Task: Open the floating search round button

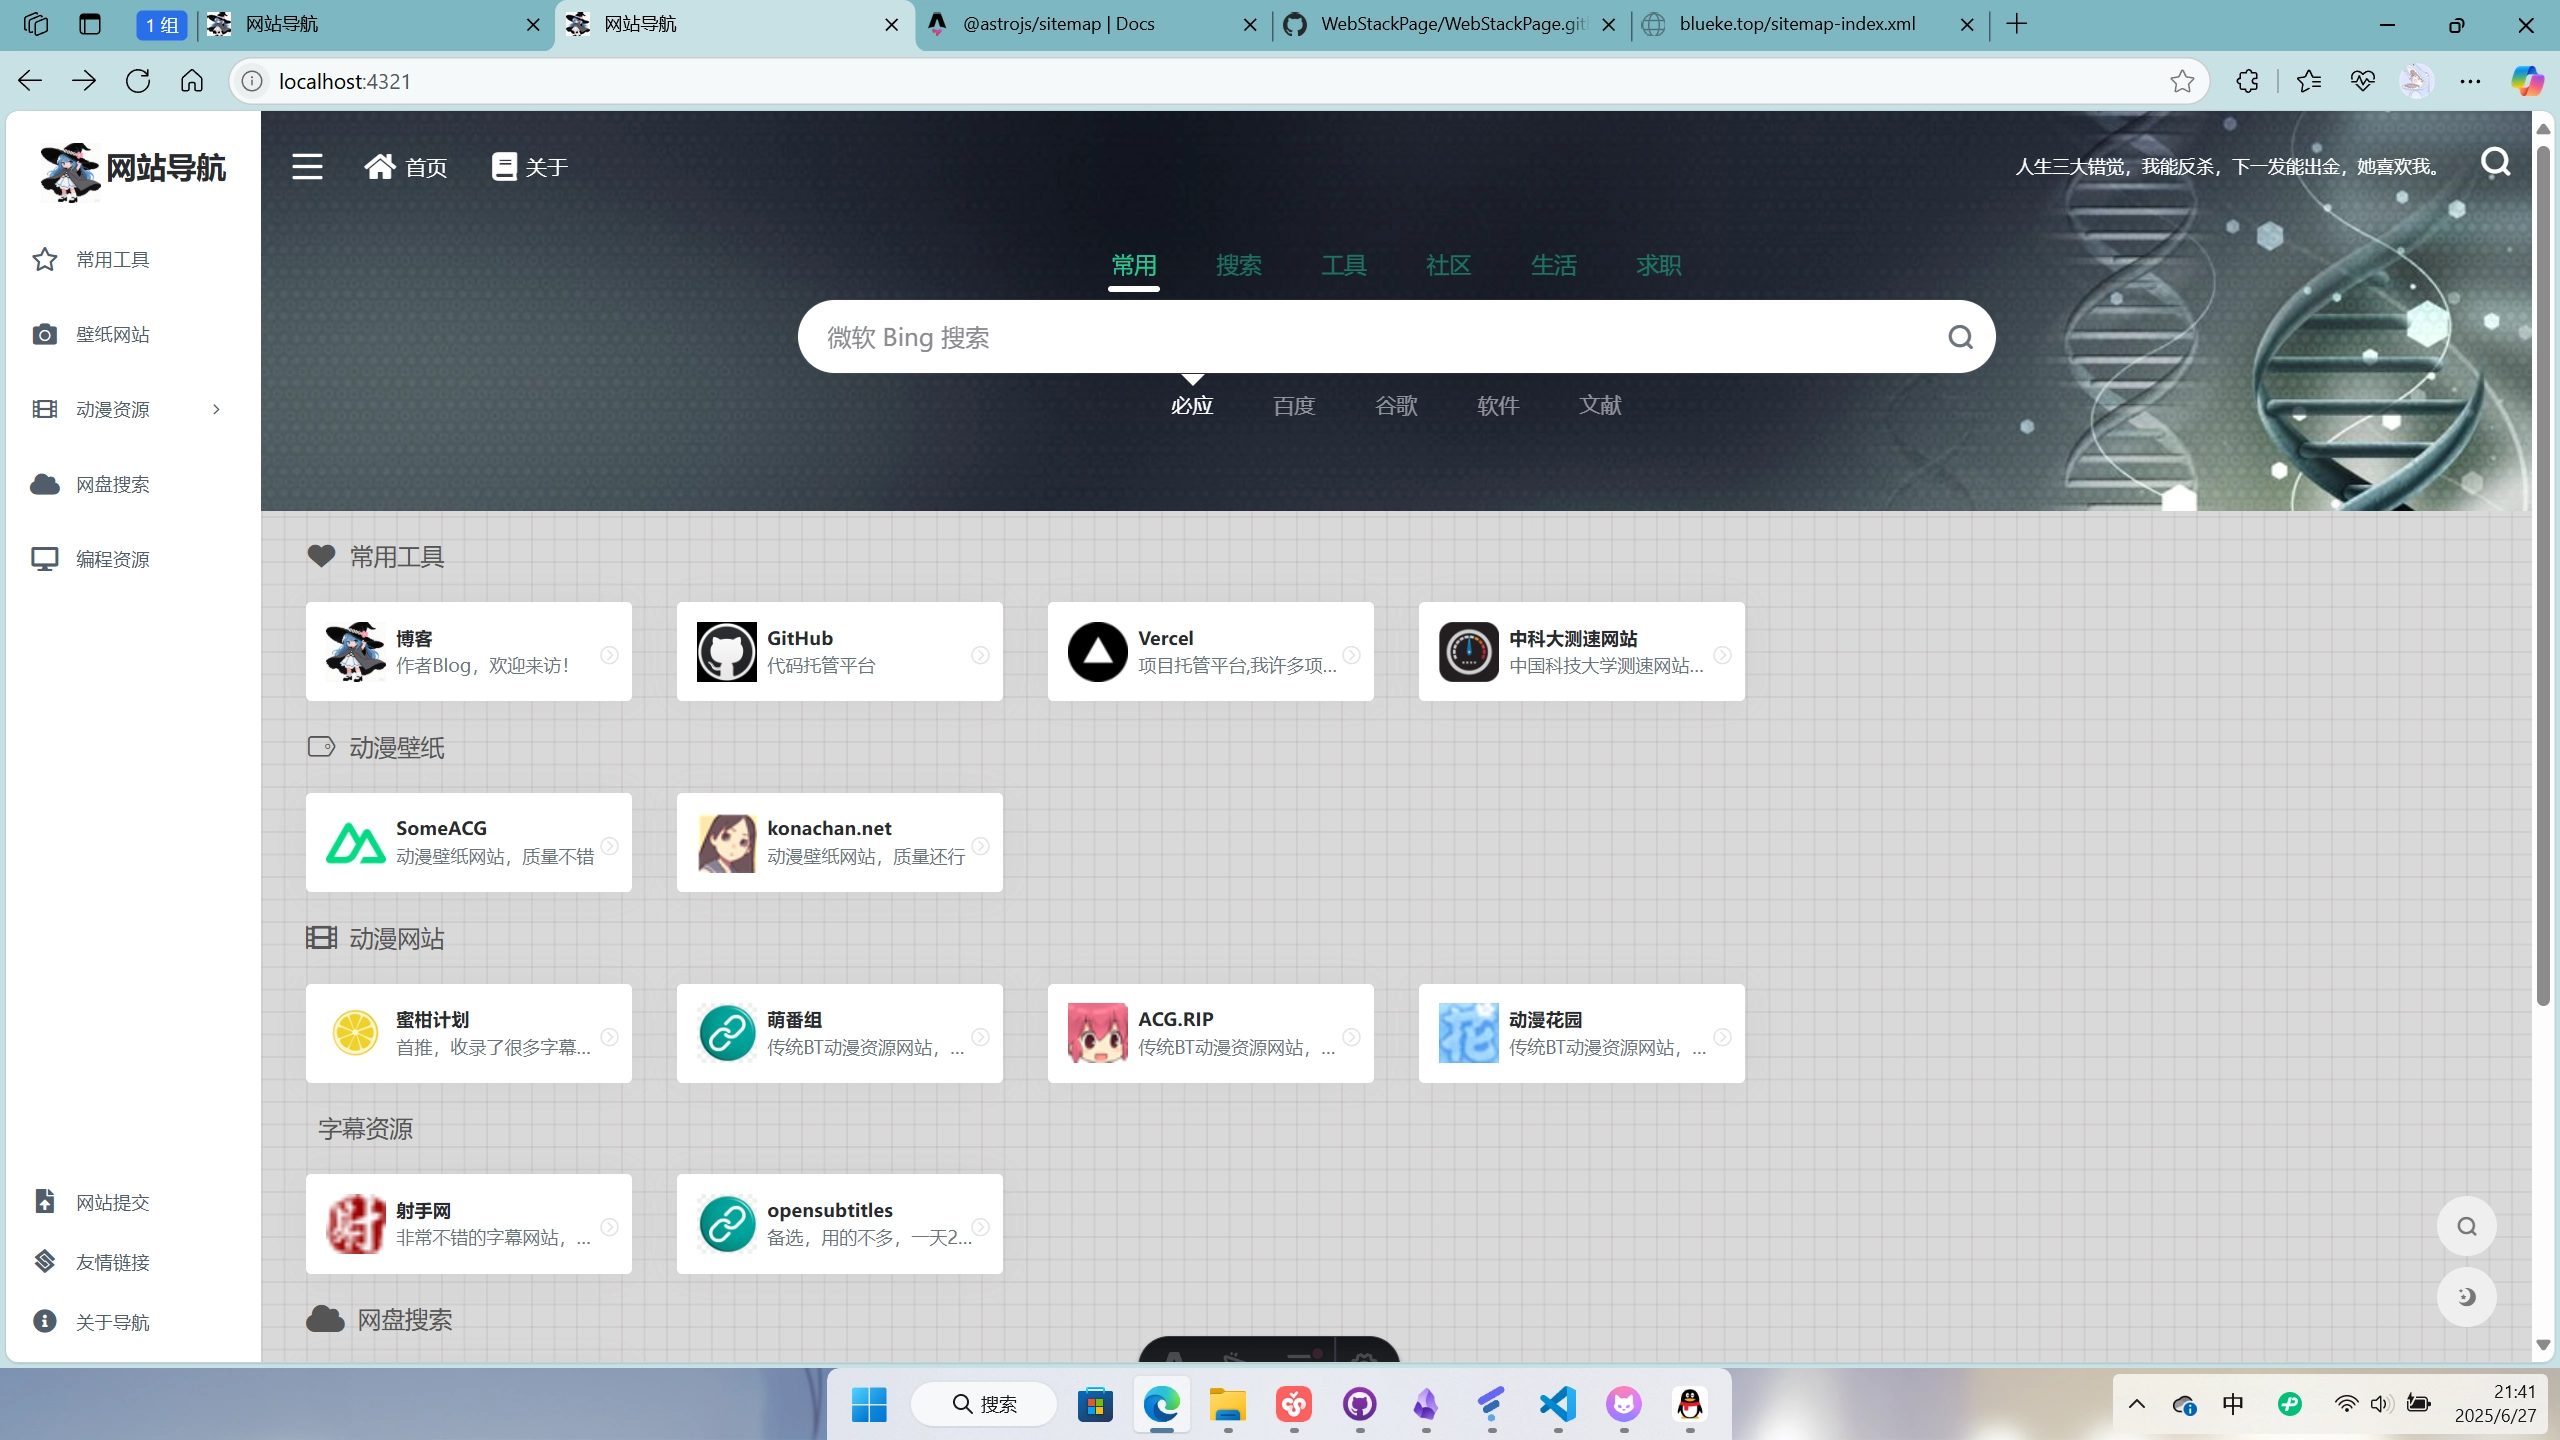Action: click(x=2466, y=1226)
